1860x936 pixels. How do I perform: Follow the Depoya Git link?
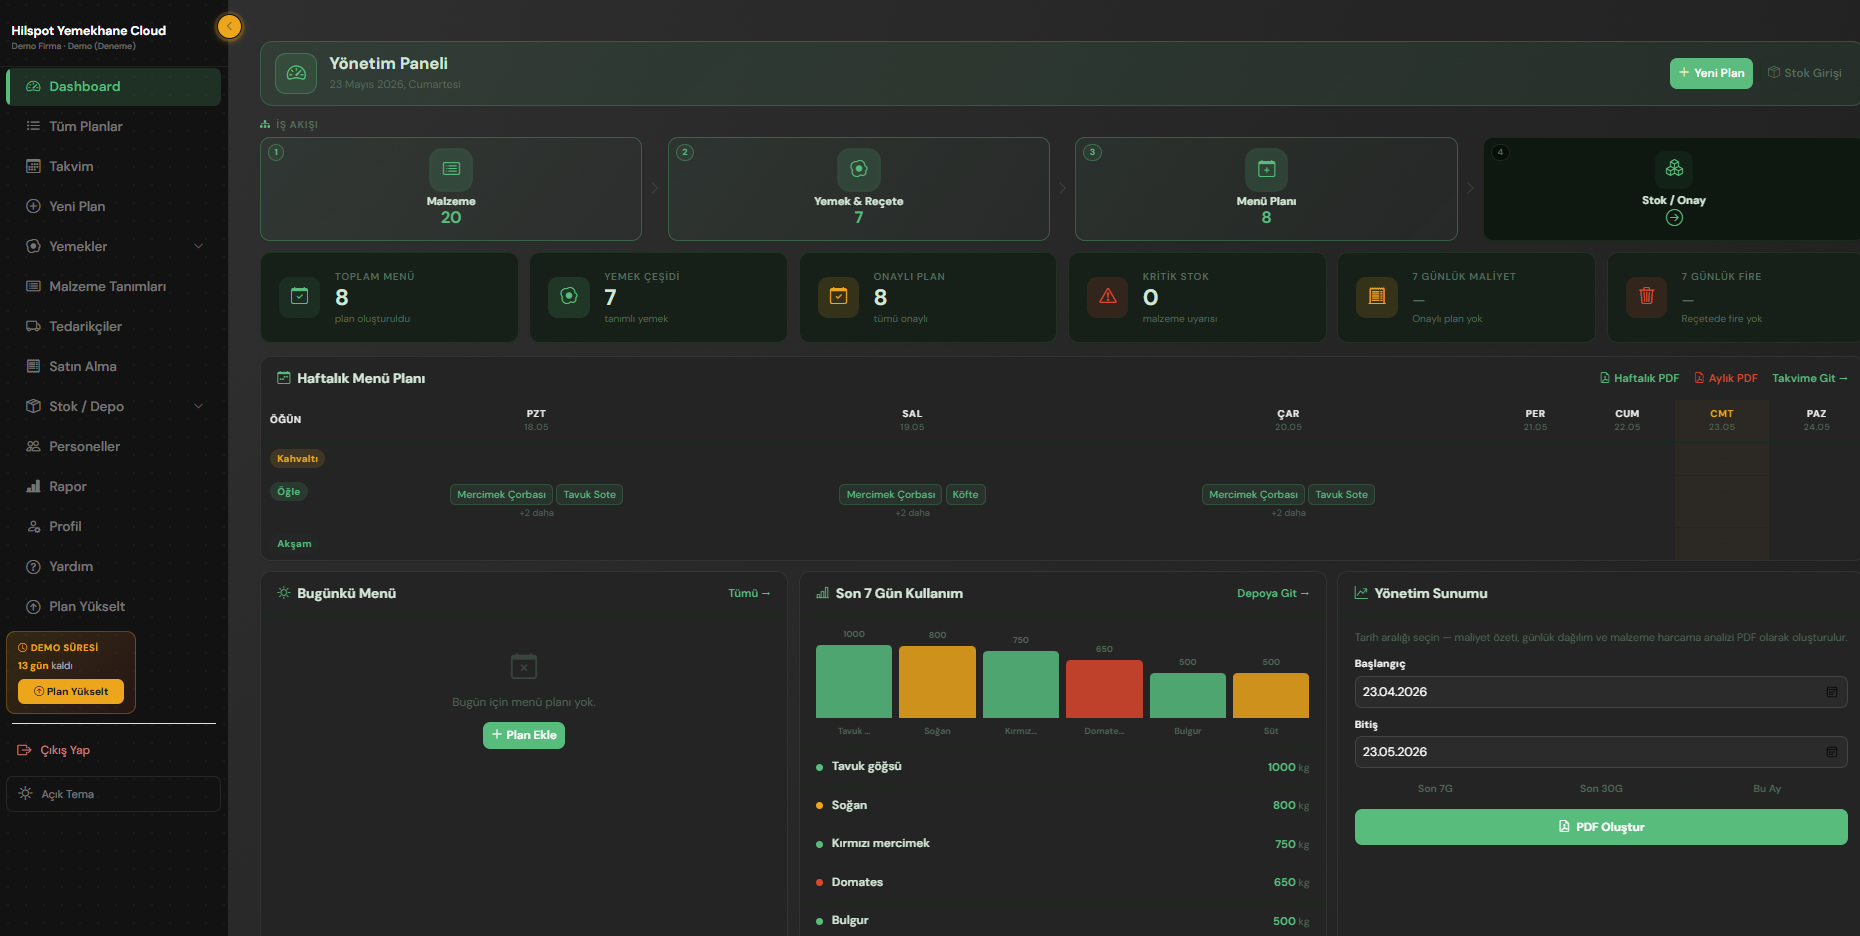pyautogui.click(x=1273, y=593)
